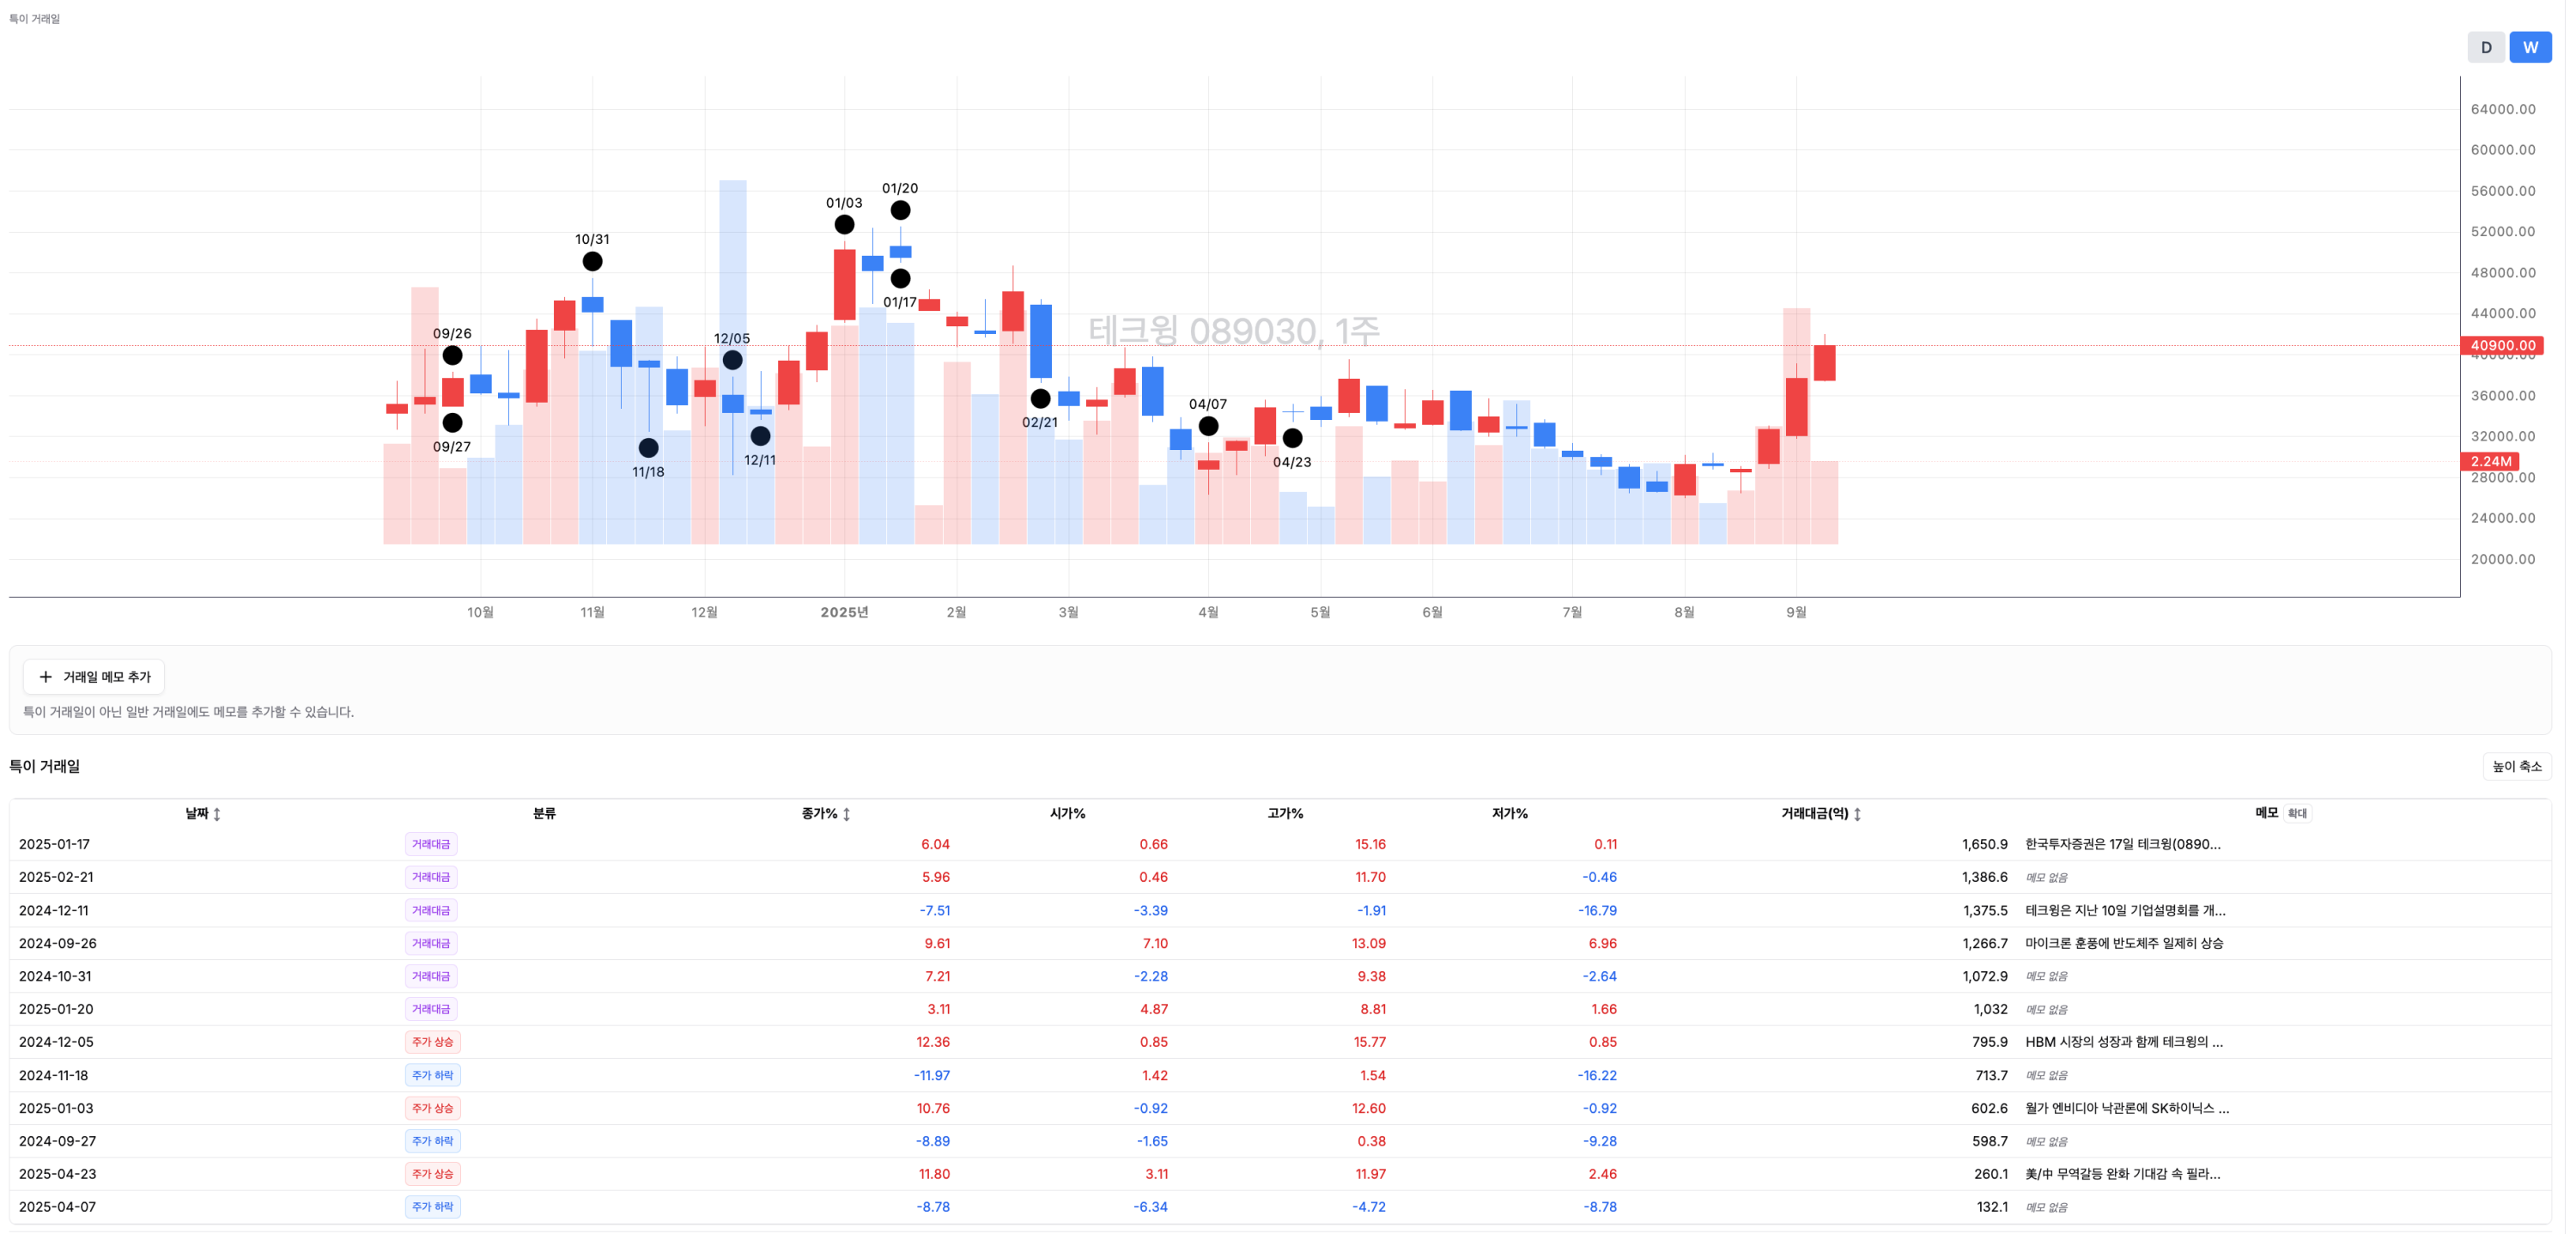Click 주가 상승 tag in 2025-01-03 row

point(433,1108)
